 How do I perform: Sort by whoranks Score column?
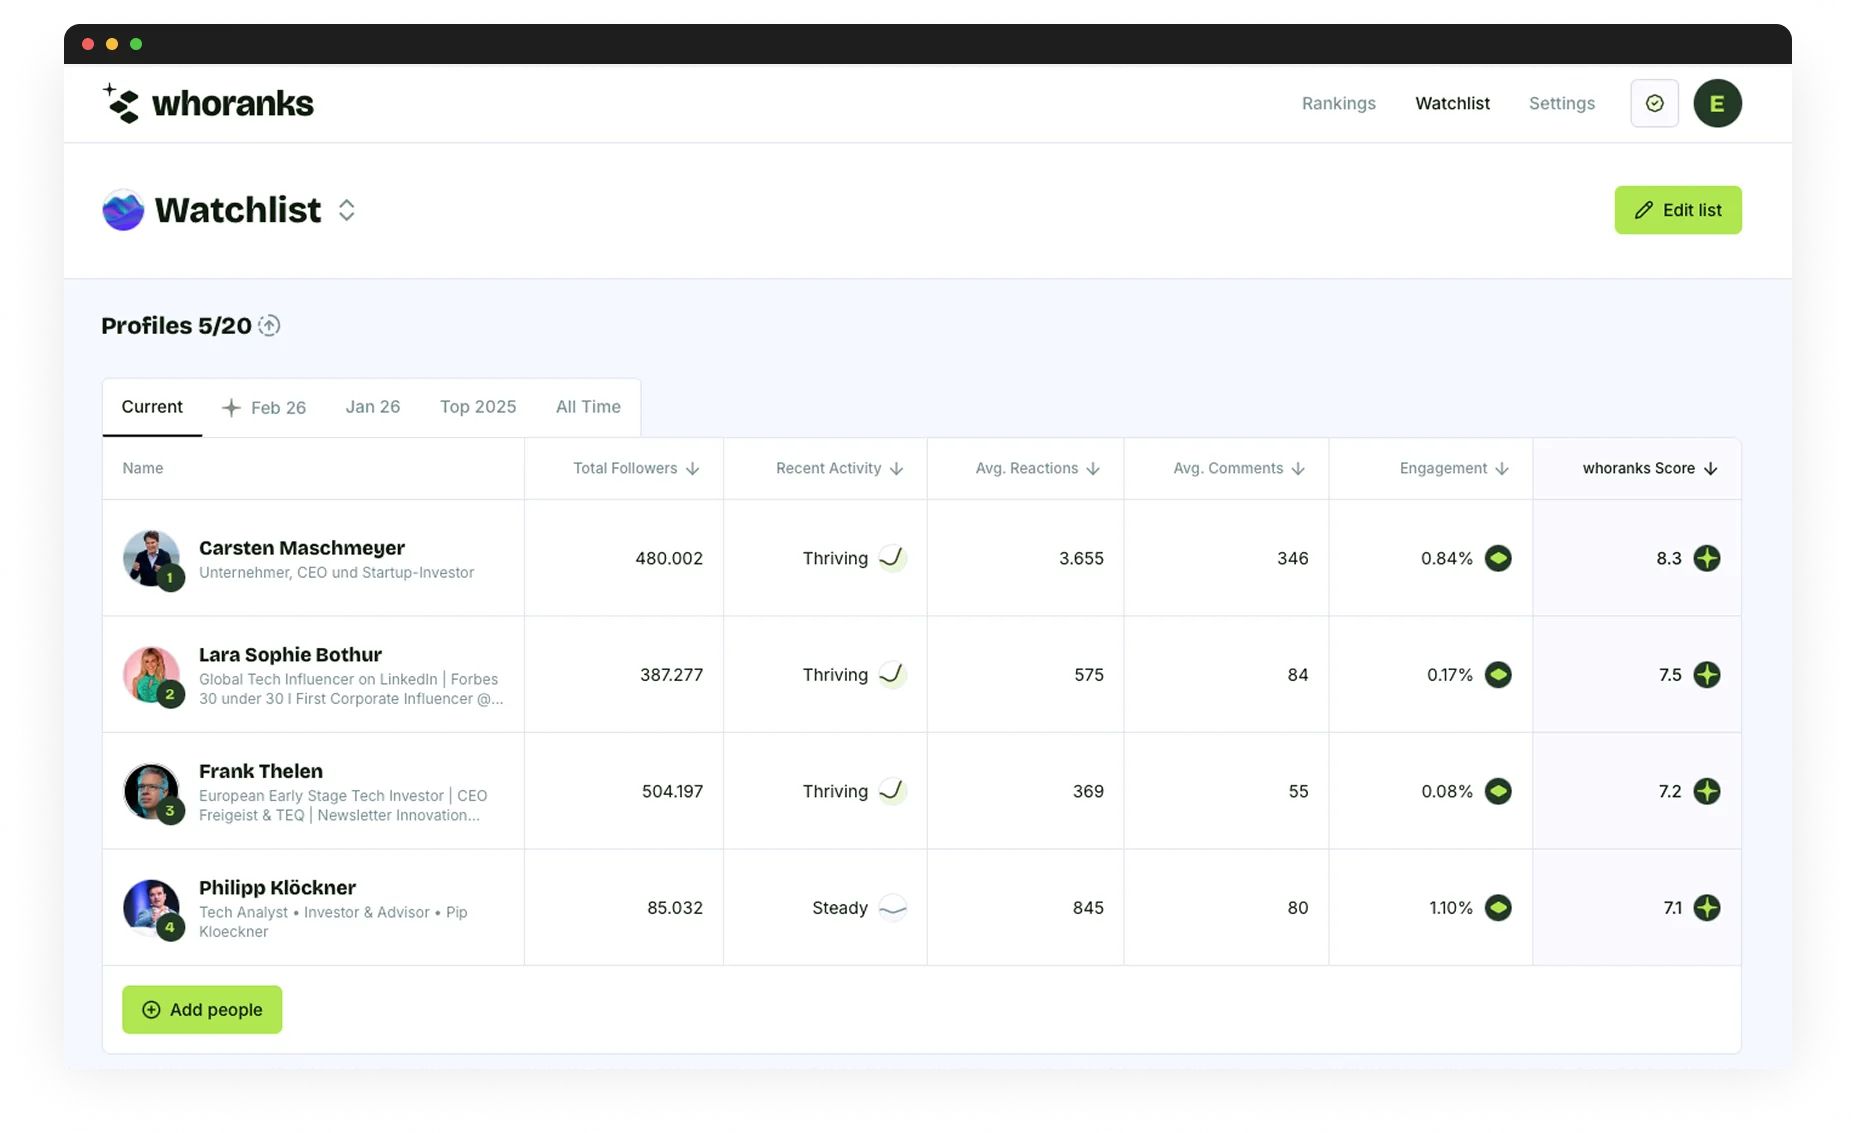click(x=1650, y=469)
